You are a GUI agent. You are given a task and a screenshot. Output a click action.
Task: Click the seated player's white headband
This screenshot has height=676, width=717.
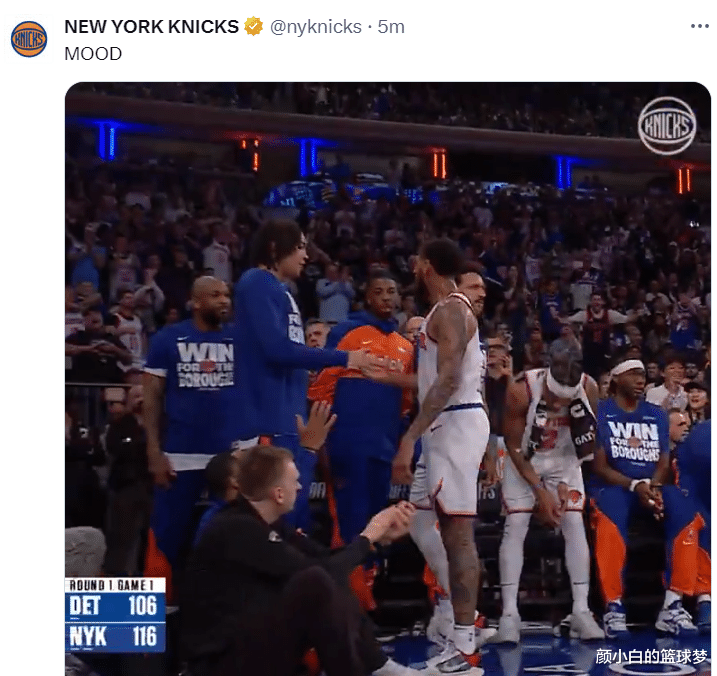coord(629,366)
